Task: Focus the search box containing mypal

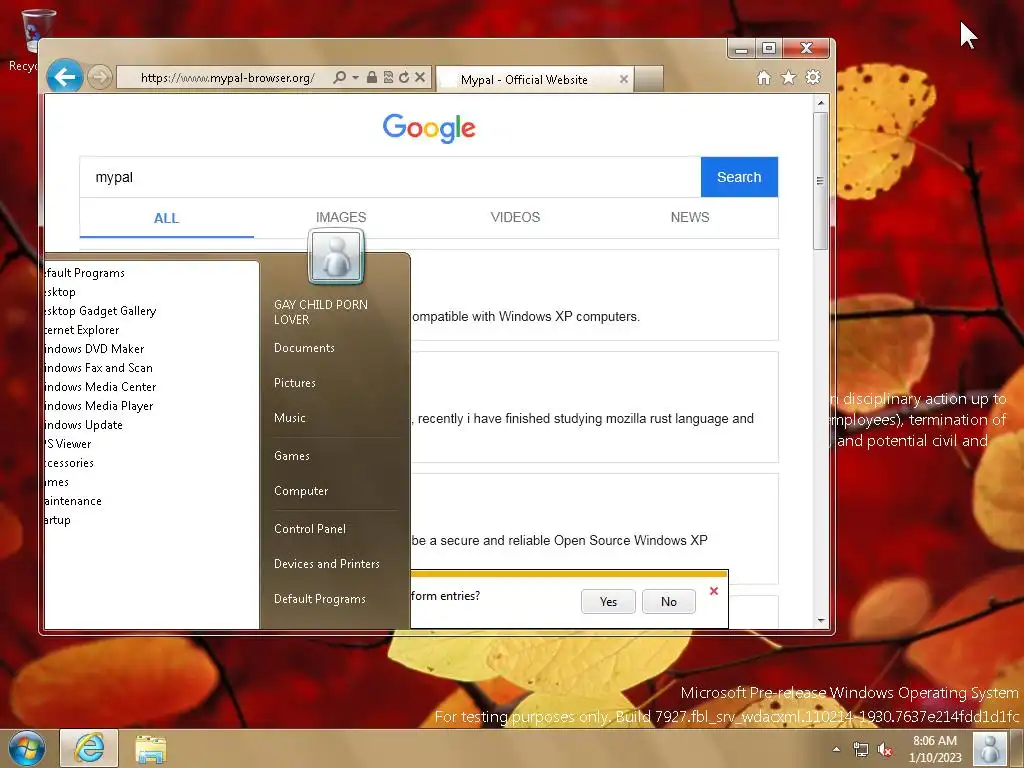Action: coord(391,177)
